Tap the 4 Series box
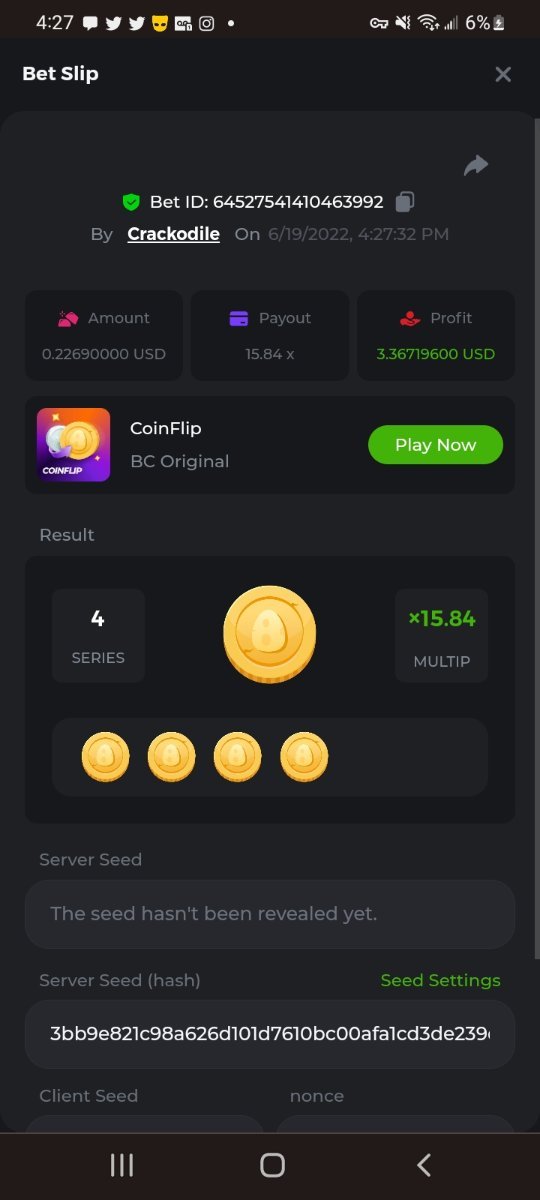The height and width of the screenshot is (1200, 540). 98,636
